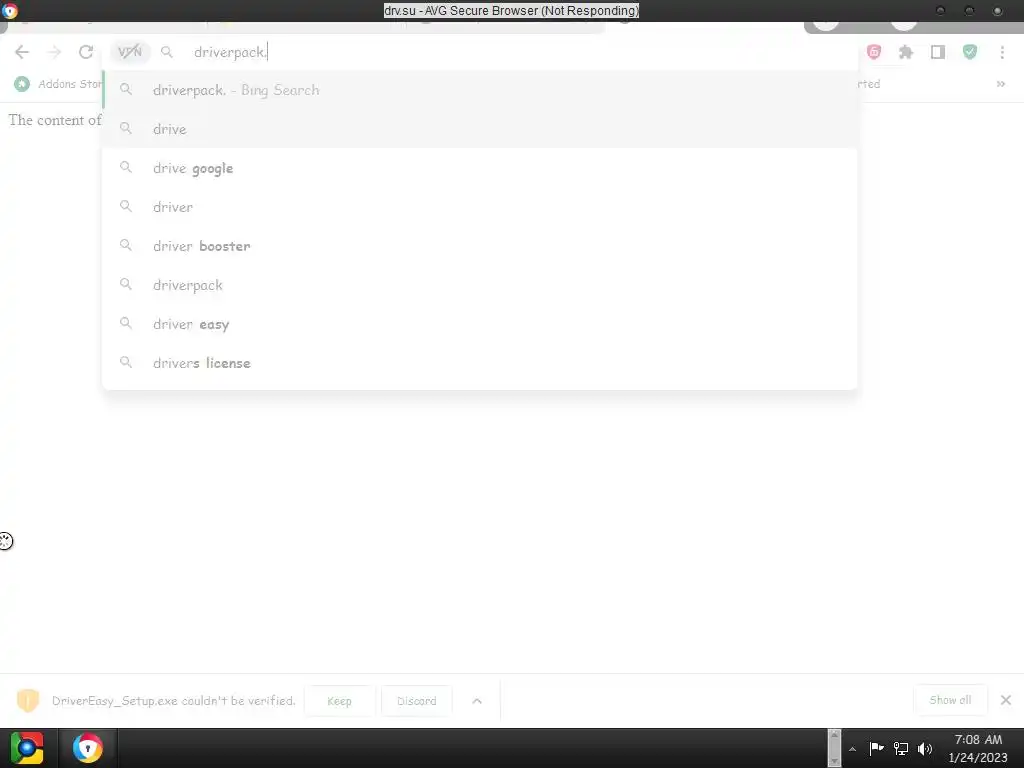Screen dimensions: 1024x768
Task: Click the network tray icon
Action: coord(901,748)
